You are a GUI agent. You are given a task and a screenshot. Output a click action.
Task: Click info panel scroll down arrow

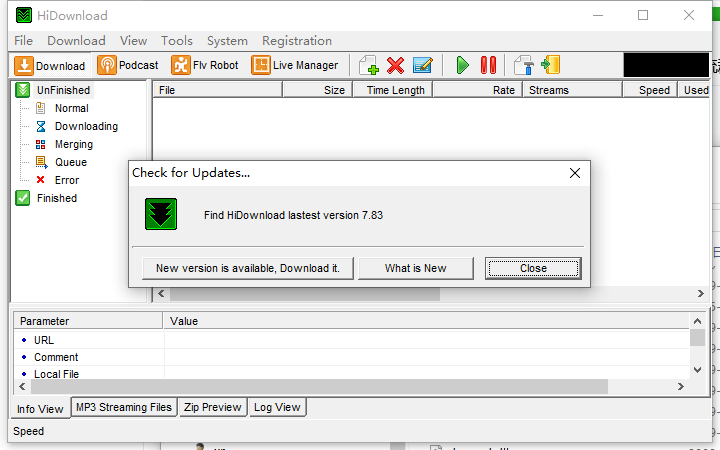click(x=697, y=370)
